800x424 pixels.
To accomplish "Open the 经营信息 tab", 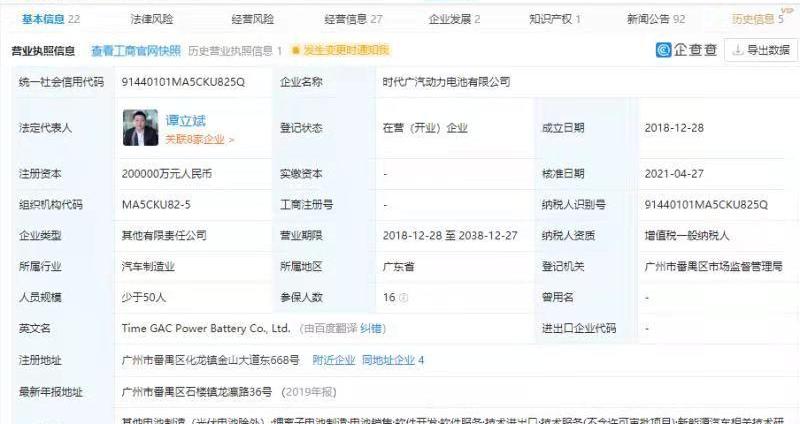I will pyautogui.click(x=353, y=19).
